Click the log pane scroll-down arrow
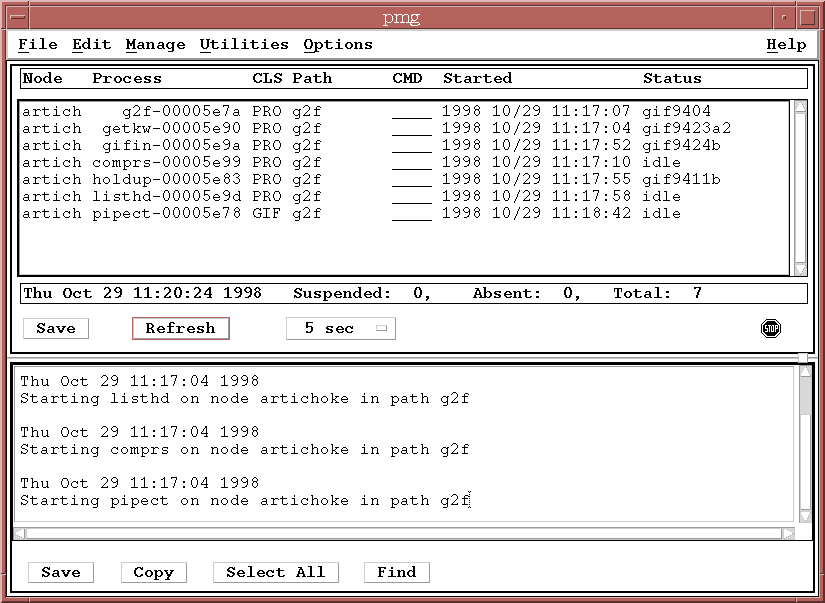Screen dimensions: 825x603 806,517
